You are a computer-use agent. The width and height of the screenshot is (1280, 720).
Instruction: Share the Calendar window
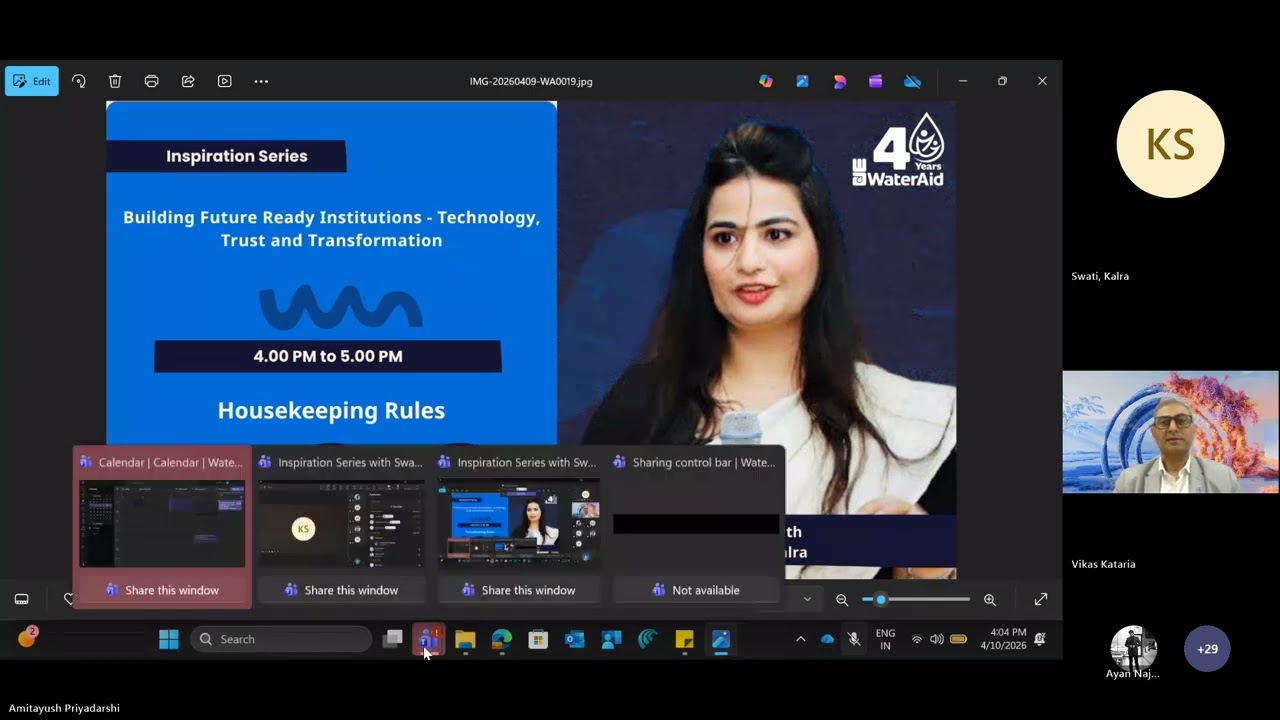[162, 590]
